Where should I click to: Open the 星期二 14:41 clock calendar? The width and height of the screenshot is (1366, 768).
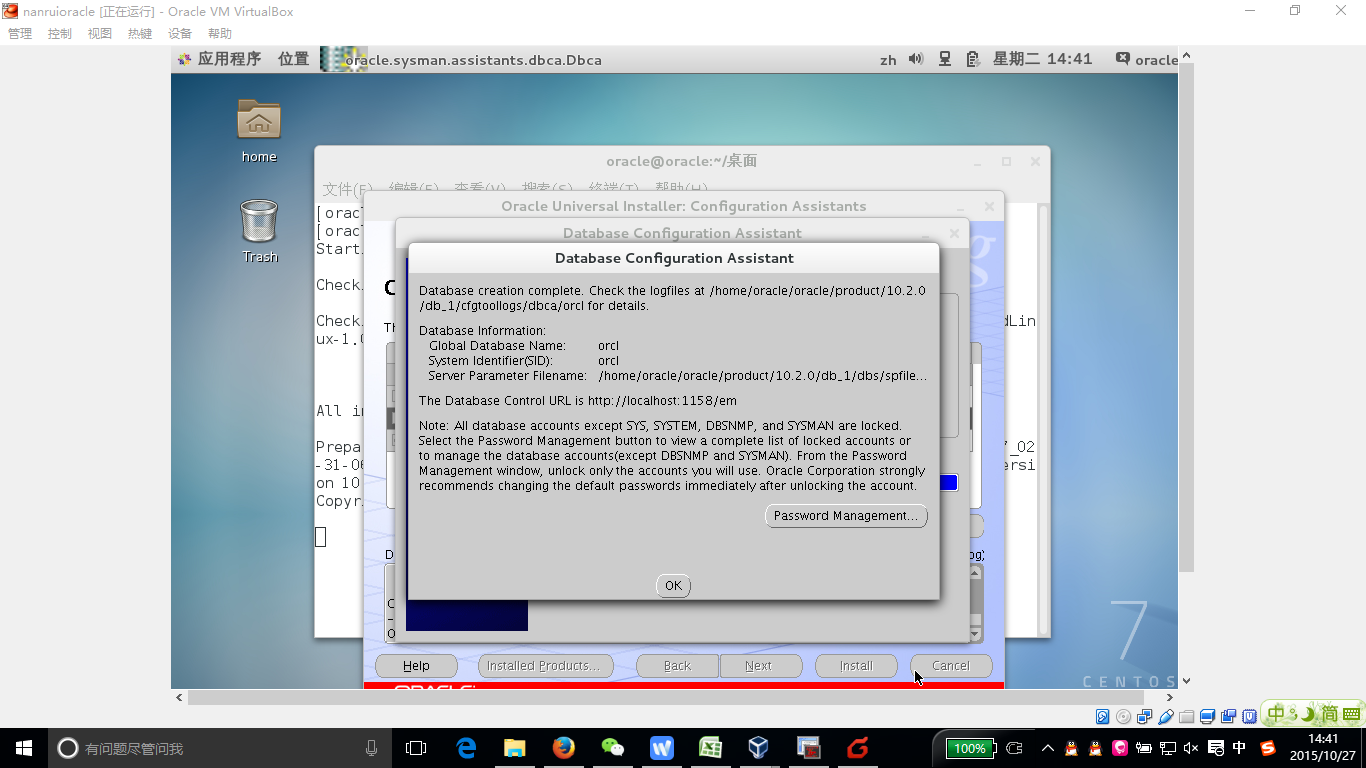(x=1042, y=59)
